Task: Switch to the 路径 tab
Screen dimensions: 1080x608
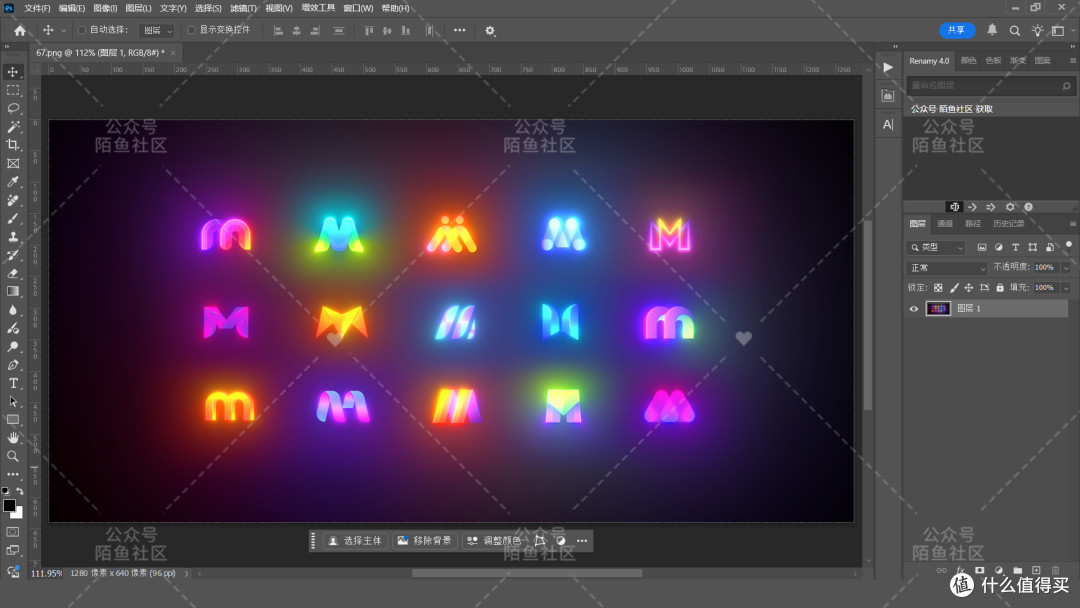Action: 973,224
